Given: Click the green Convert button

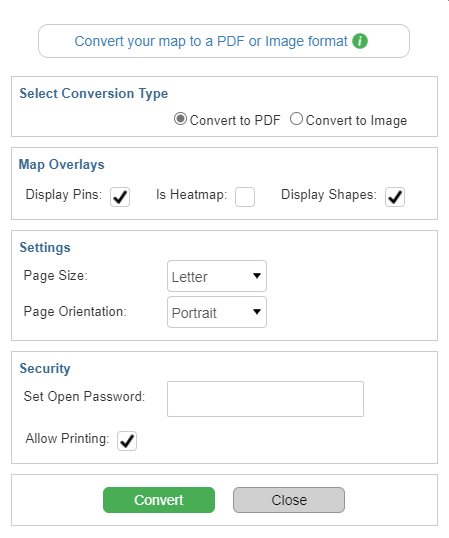Looking at the screenshot, I should point(159,500).
